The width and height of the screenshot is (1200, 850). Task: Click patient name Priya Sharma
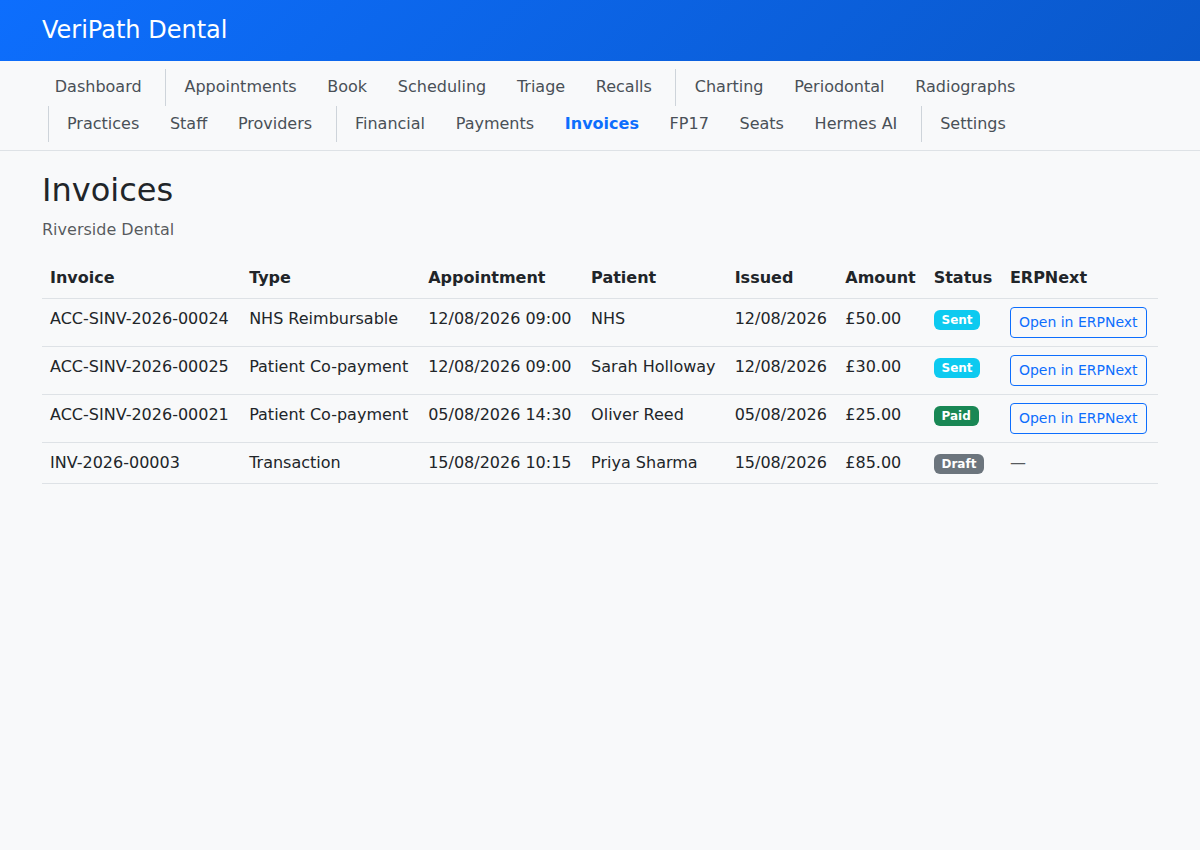(644, 463)
